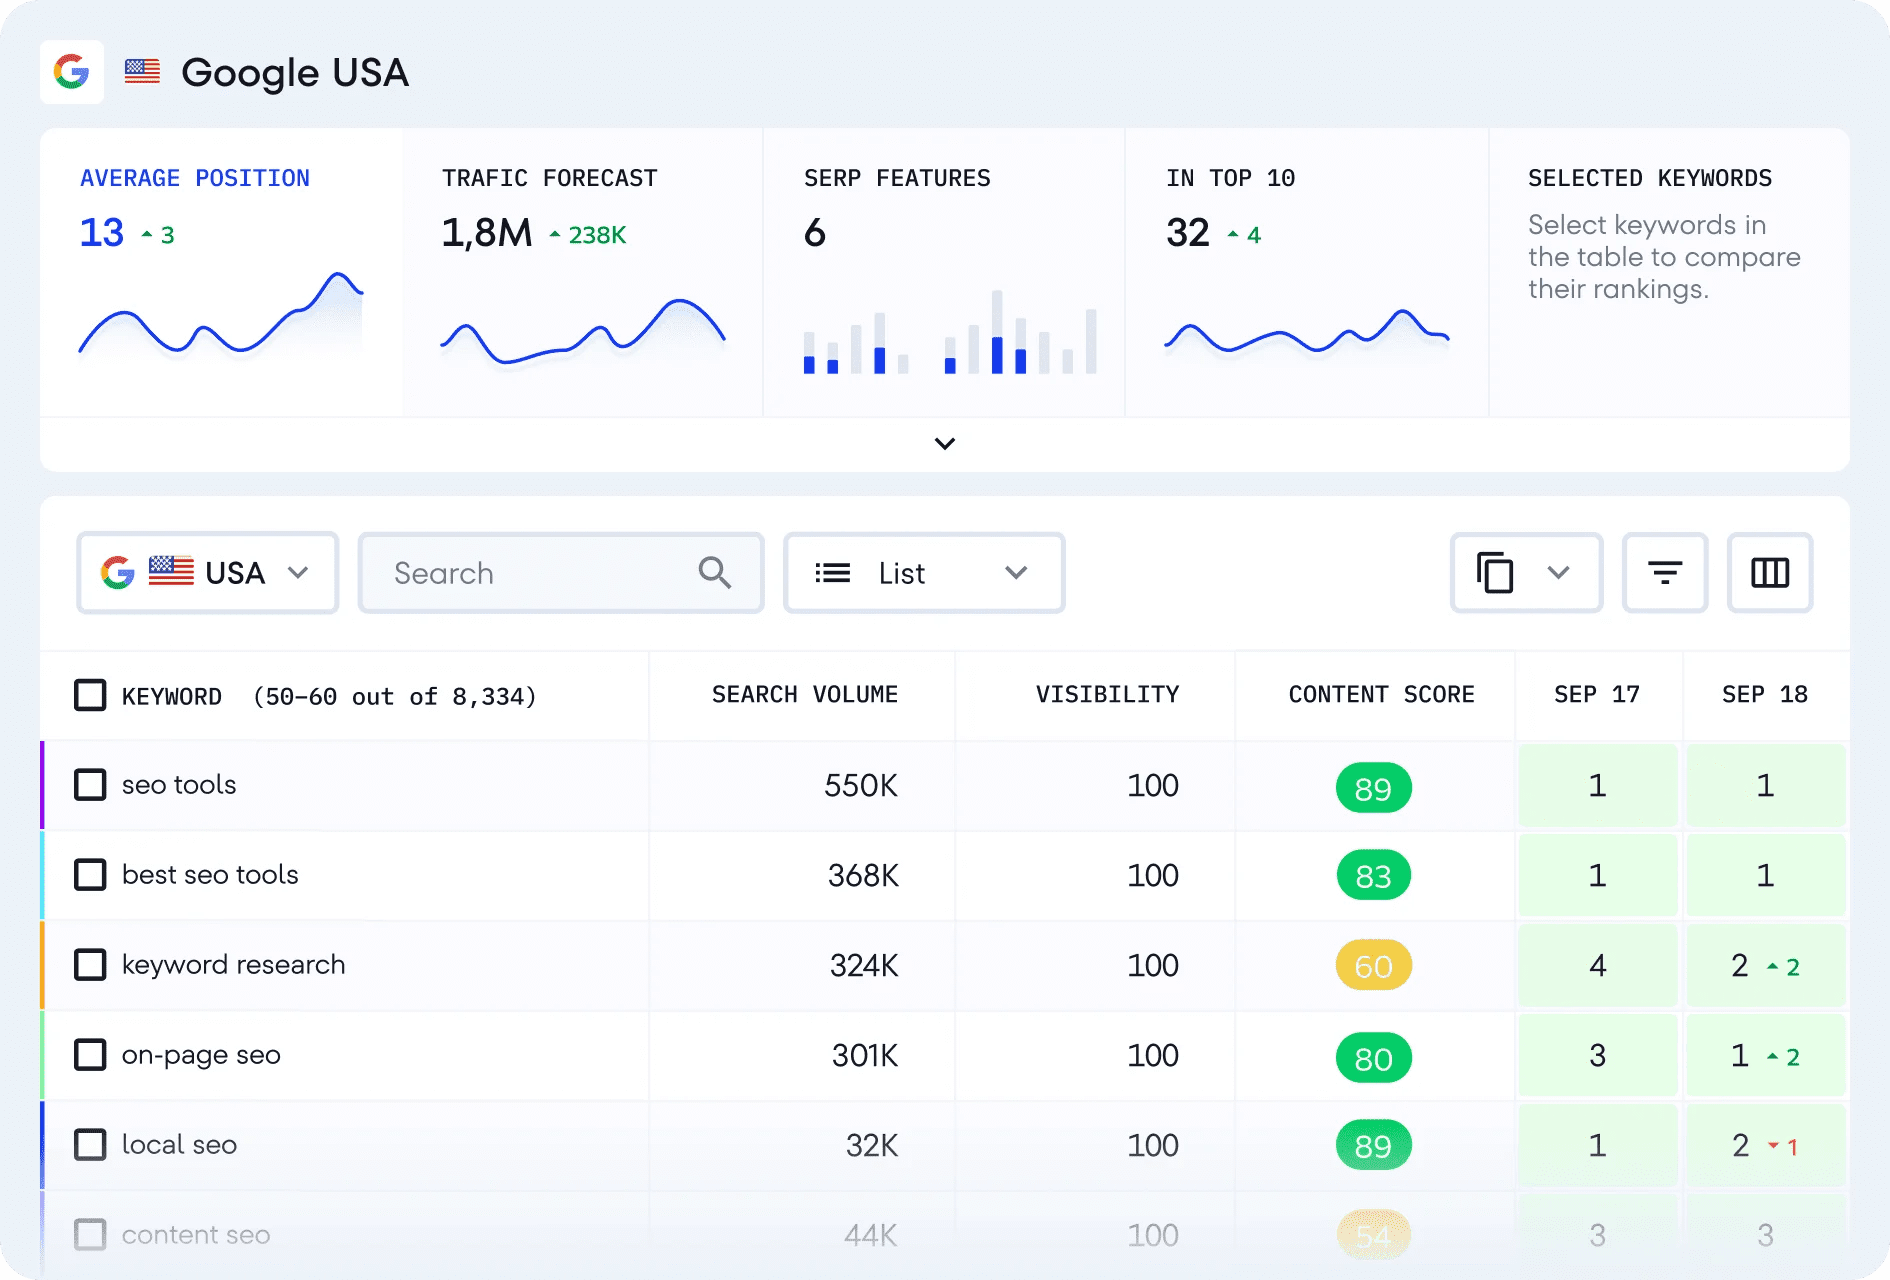Sort by Search Volume column header

(804, 694)
